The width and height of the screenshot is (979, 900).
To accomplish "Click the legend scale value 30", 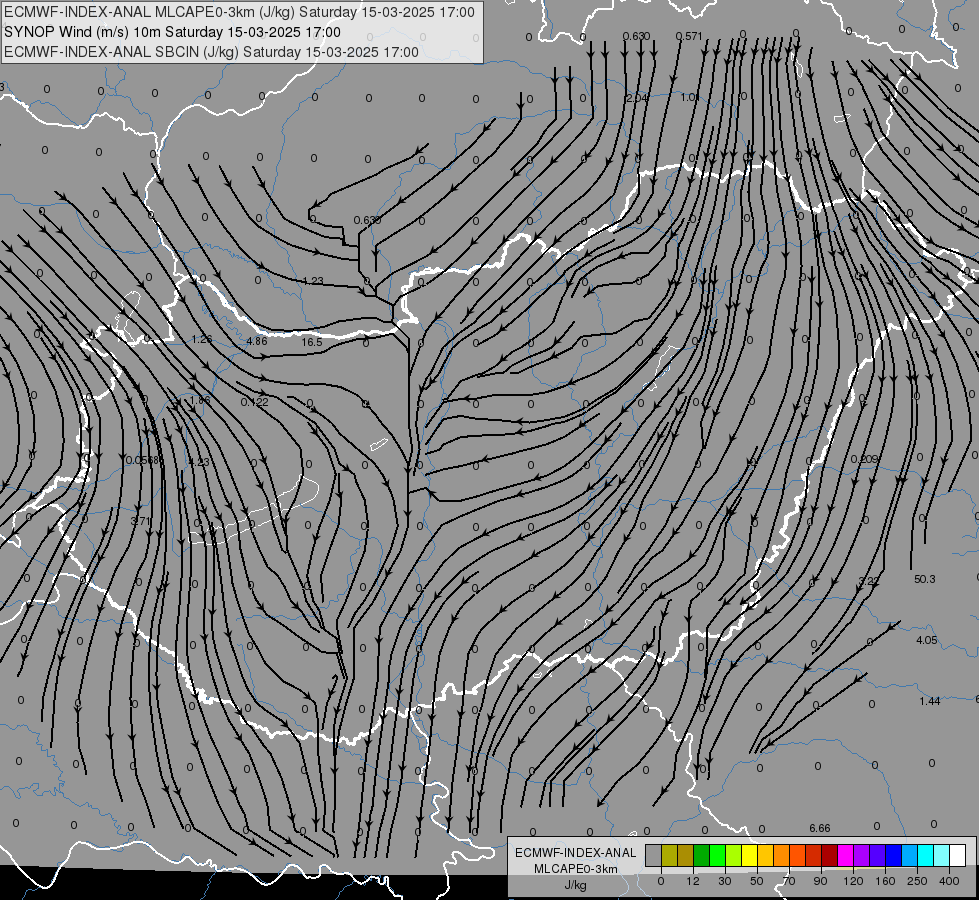I will (725, 881).
